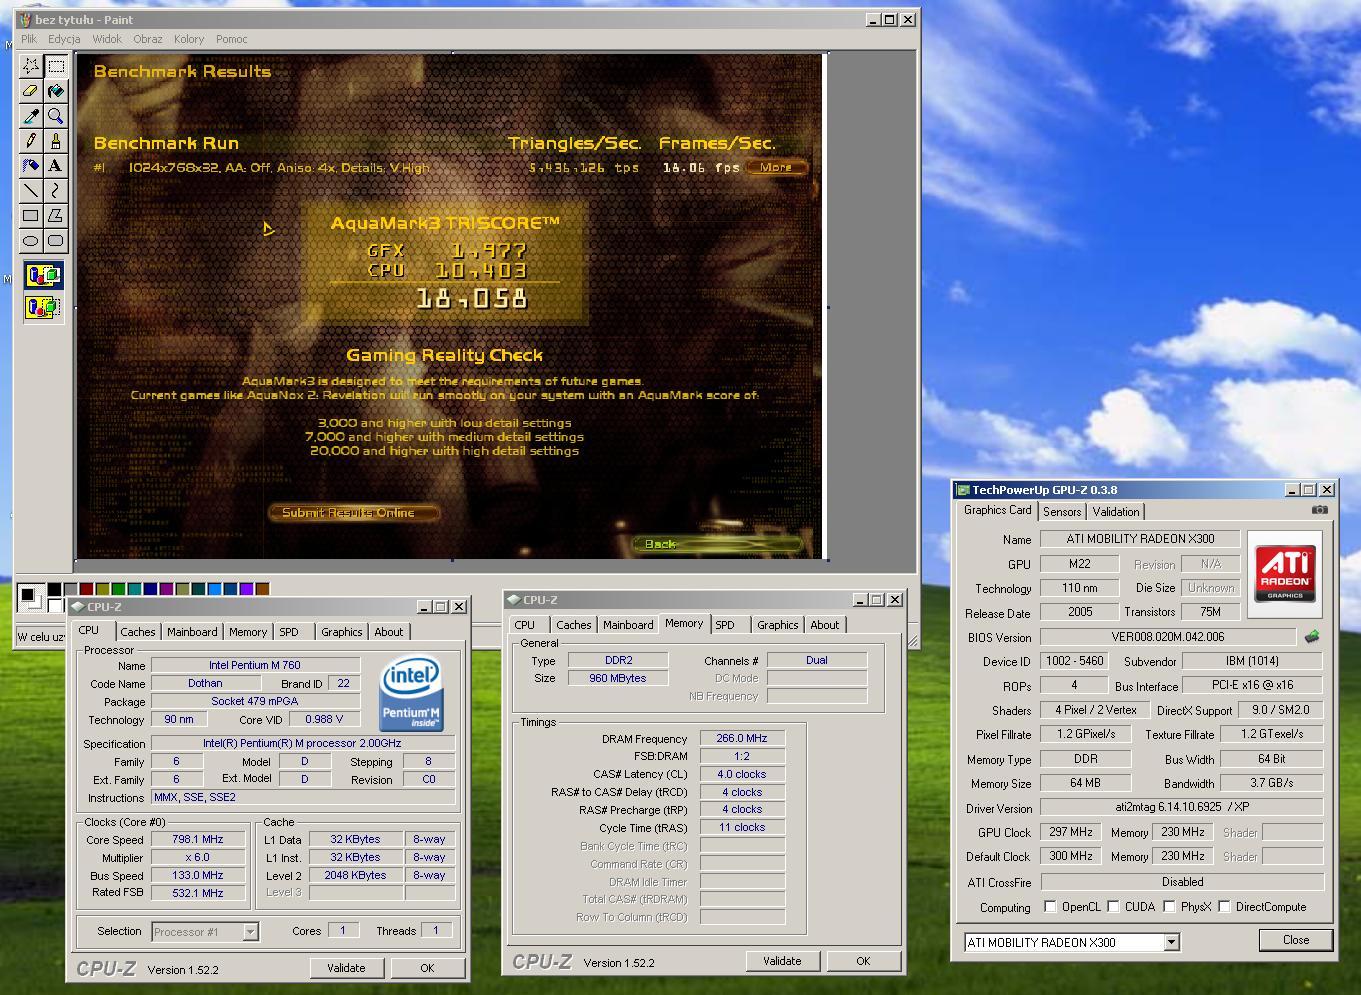The width and height of the screenshot is (1361, 995).
Task: Select the rectangular Select tool in Paint
Action: point(55,66)
